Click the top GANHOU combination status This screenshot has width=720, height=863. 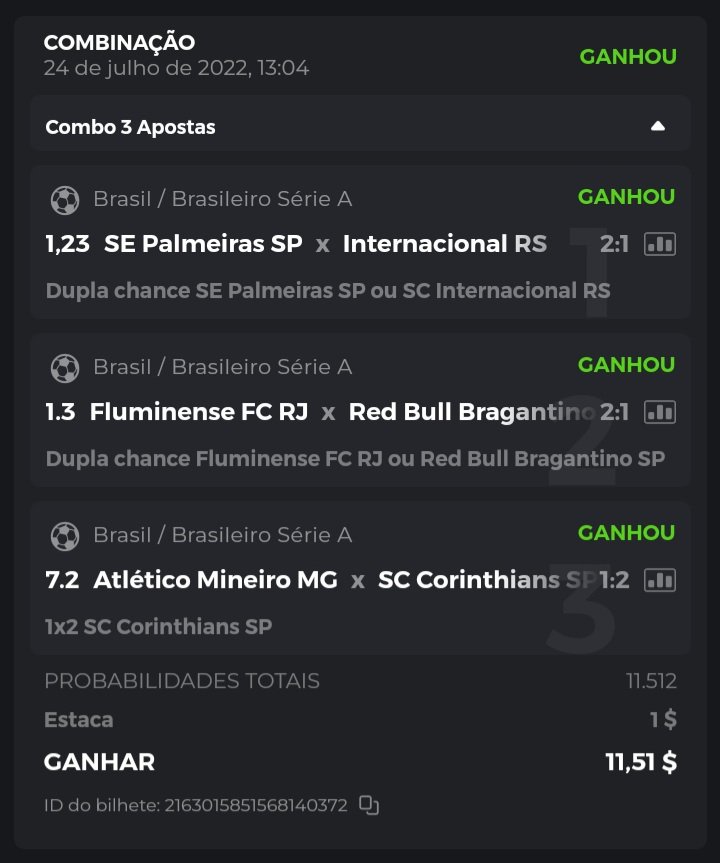(x=628, y=57)
